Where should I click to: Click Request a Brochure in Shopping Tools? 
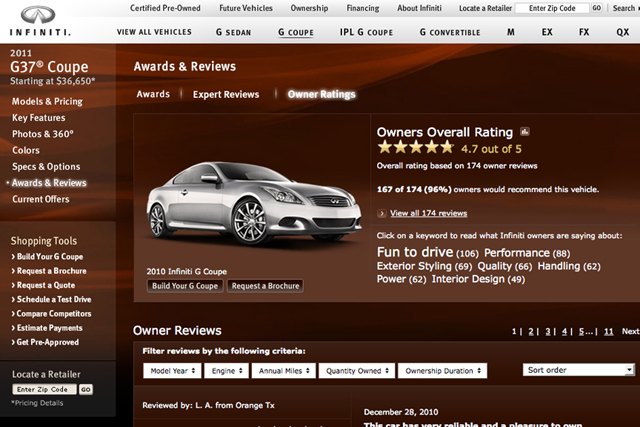pos(49,271)
